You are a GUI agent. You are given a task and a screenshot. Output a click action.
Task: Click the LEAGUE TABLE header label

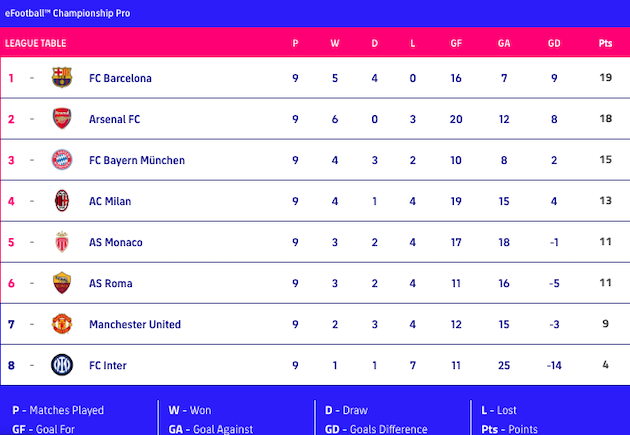(36, 43)
